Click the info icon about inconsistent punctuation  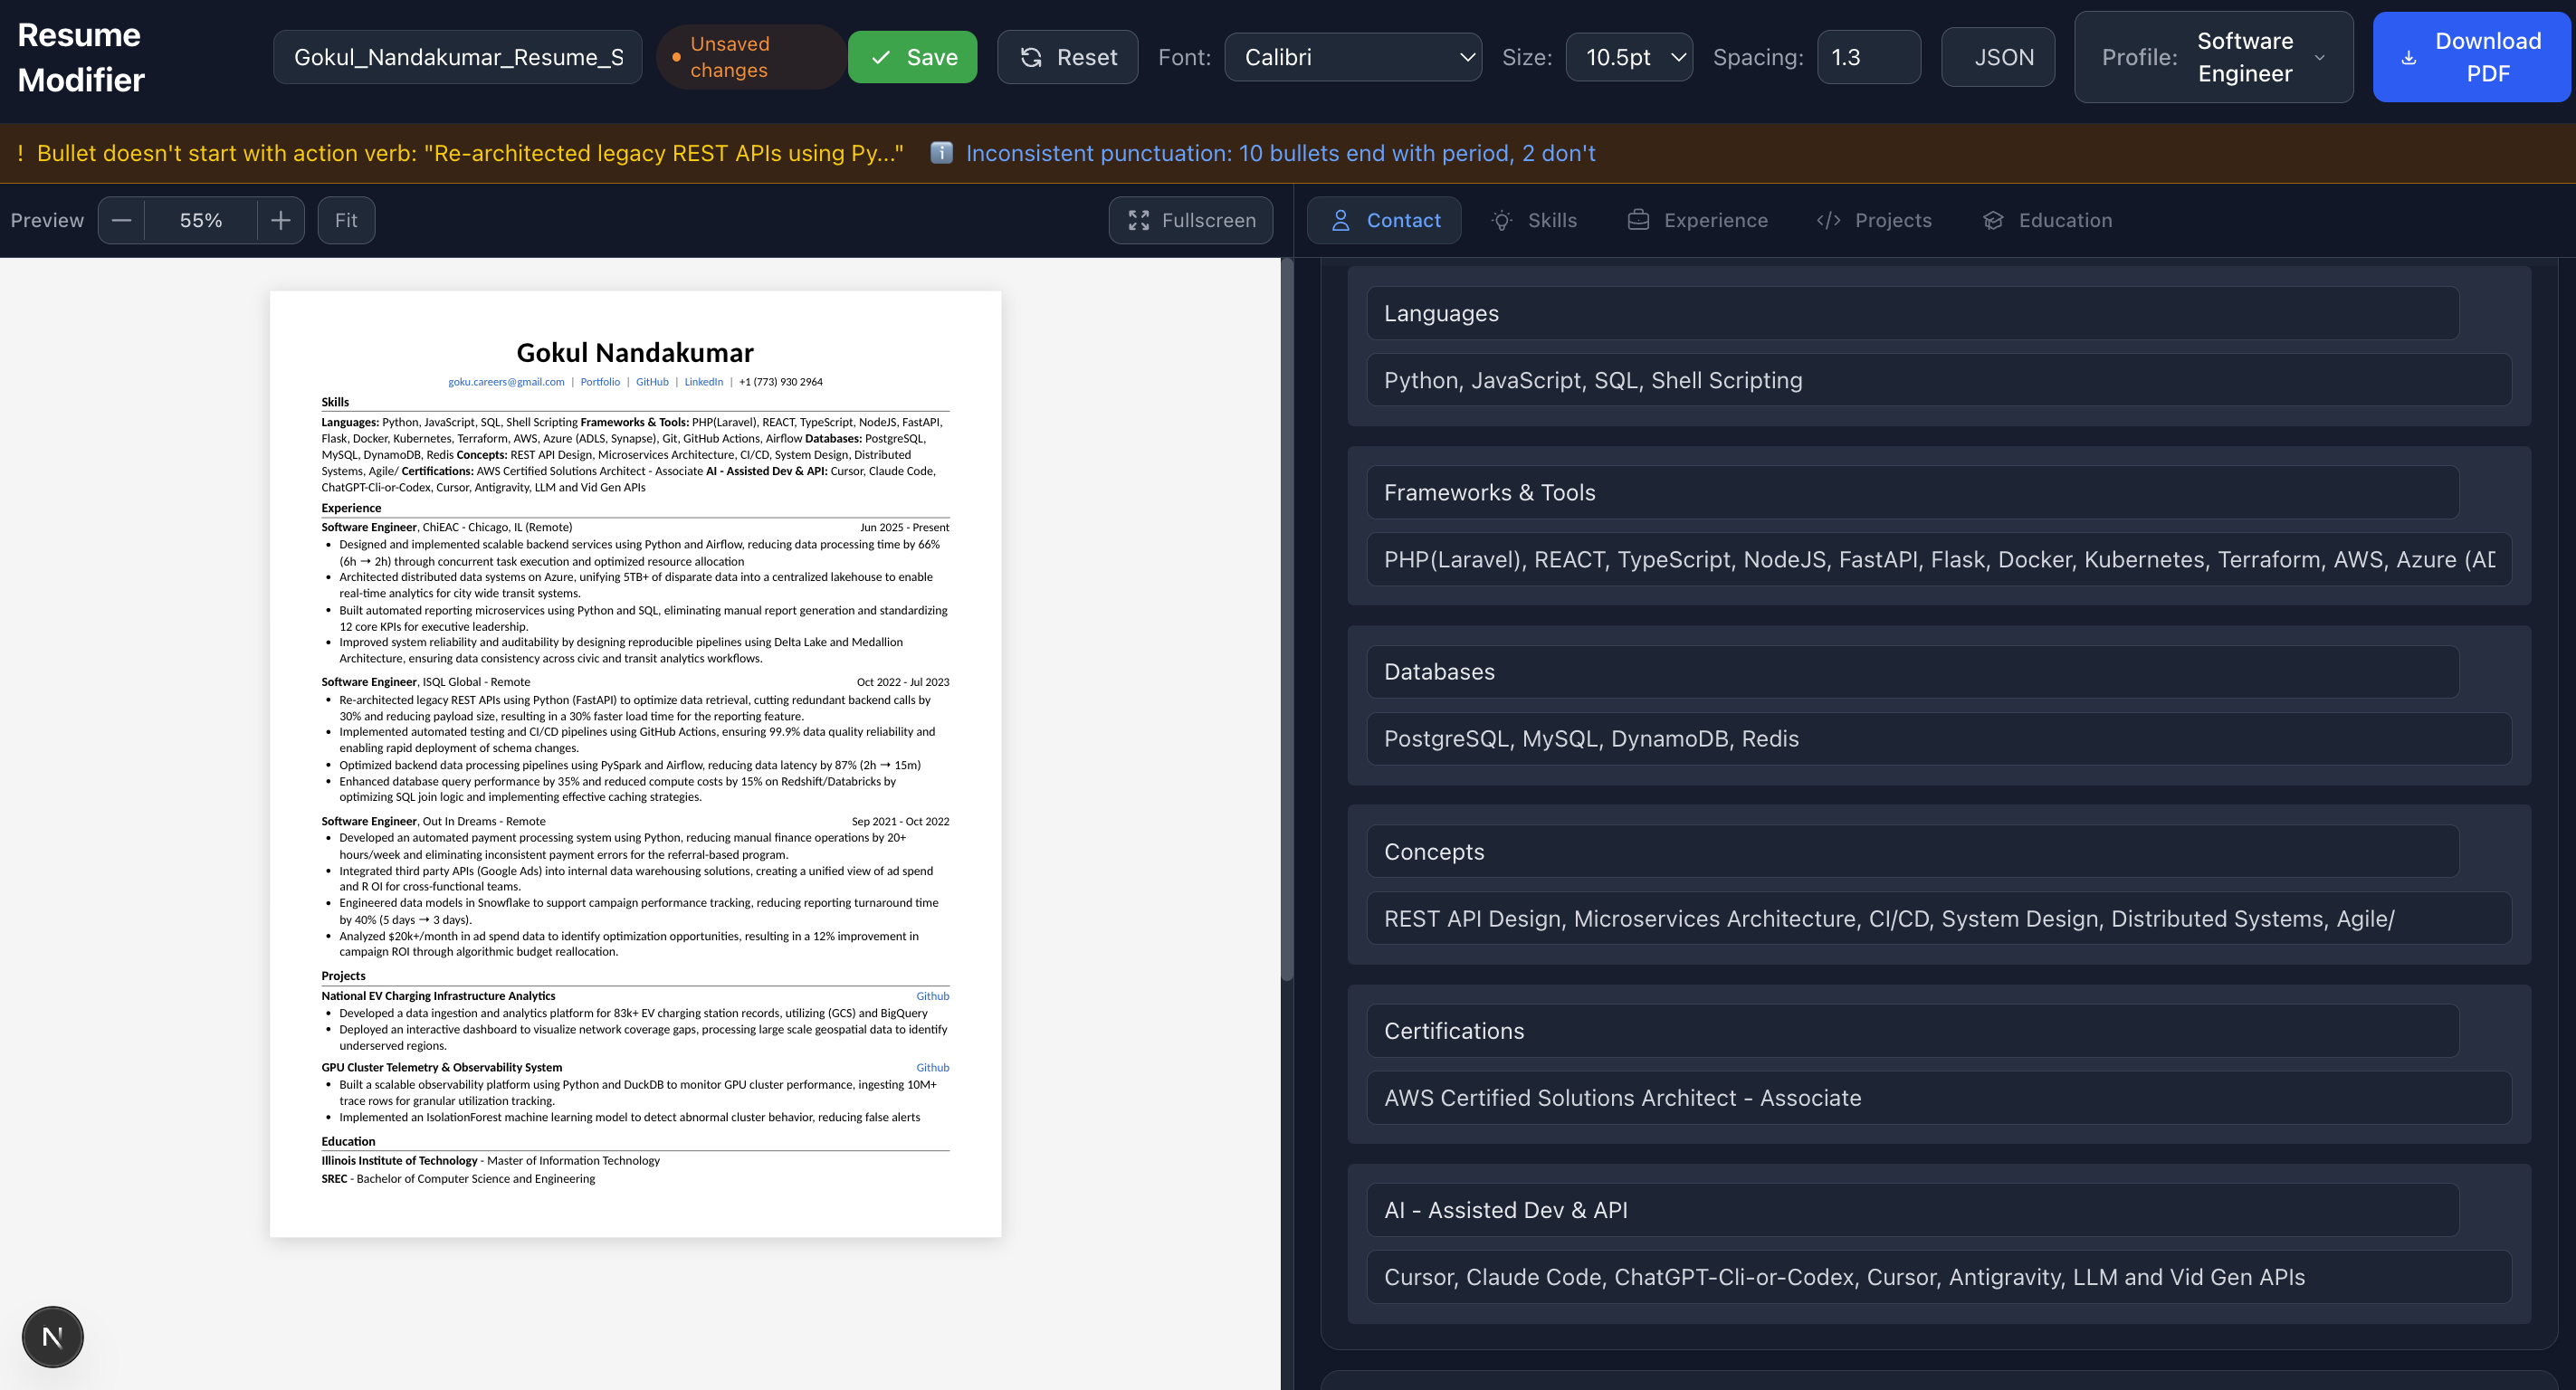coord(941,153)
